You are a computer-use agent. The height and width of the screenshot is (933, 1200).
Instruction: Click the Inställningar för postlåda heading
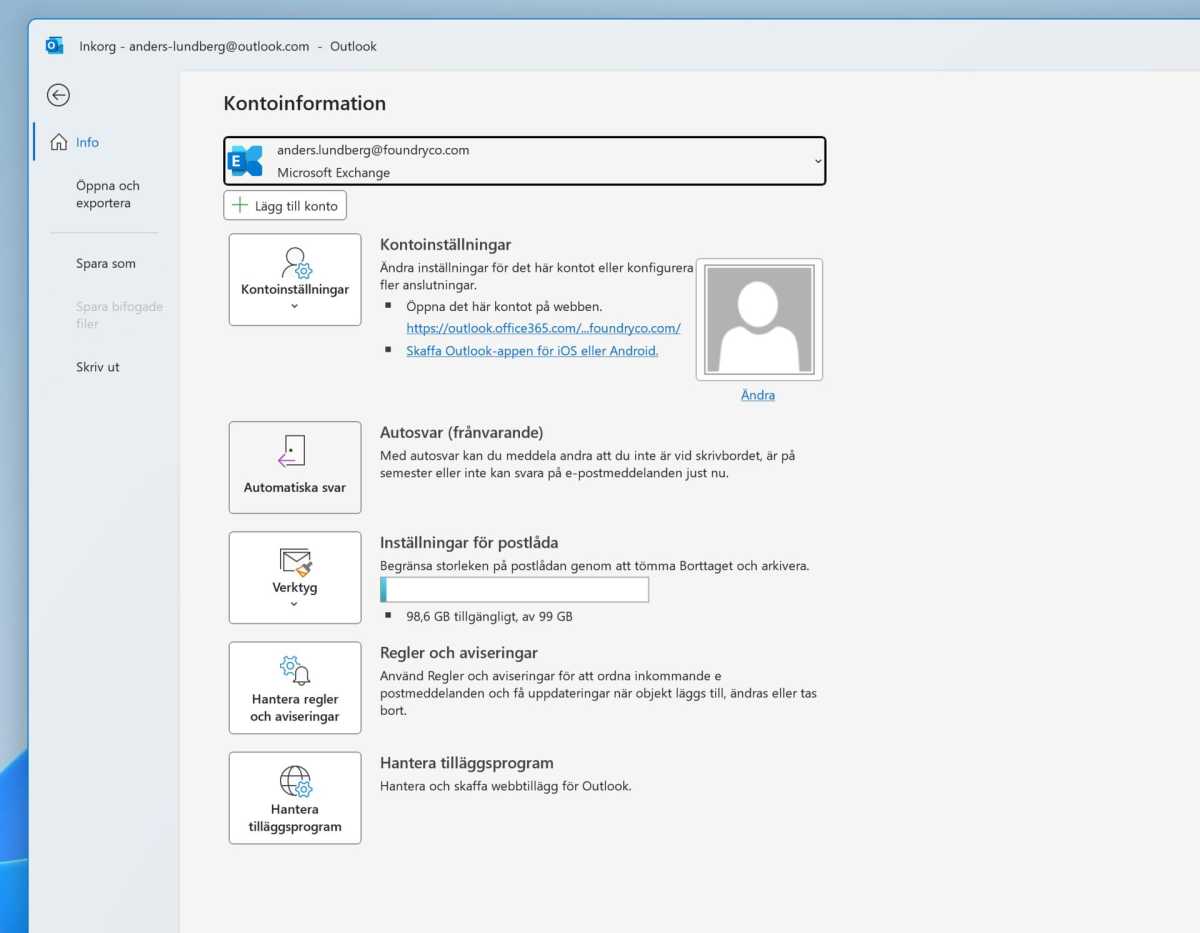tap(469, 543)
